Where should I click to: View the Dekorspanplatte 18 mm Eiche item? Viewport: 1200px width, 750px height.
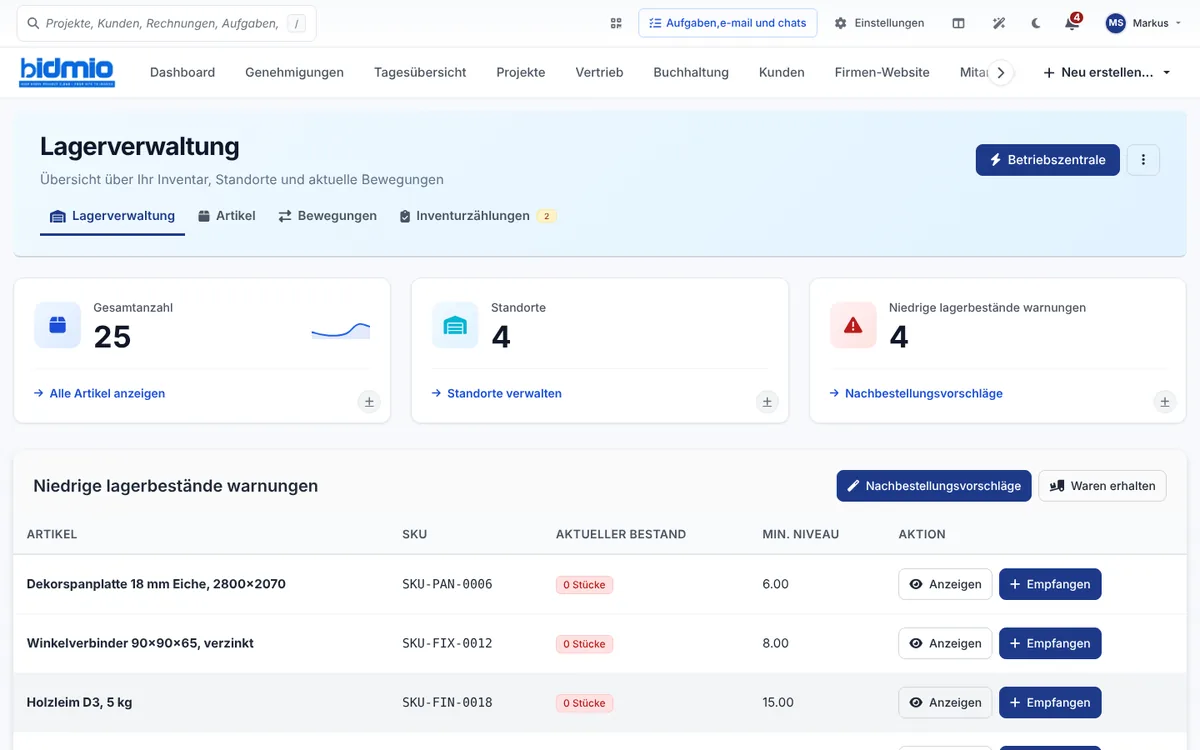tap(945, 584)
